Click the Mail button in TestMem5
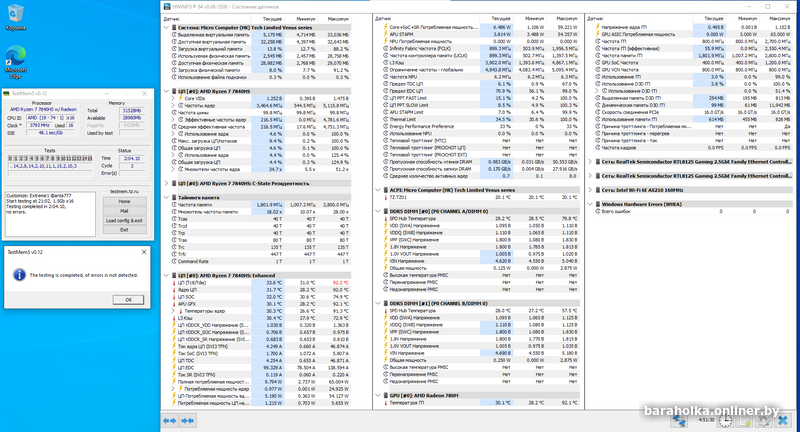The width and height of the screenshot is (800, 432). coord(124,211)
